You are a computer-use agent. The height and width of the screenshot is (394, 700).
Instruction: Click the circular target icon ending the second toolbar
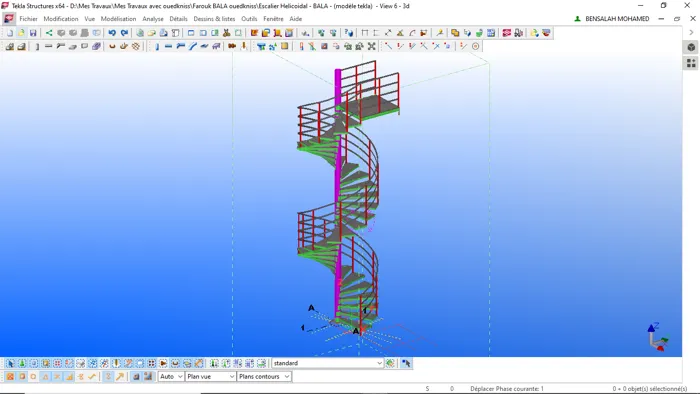(x=475, y=46)
